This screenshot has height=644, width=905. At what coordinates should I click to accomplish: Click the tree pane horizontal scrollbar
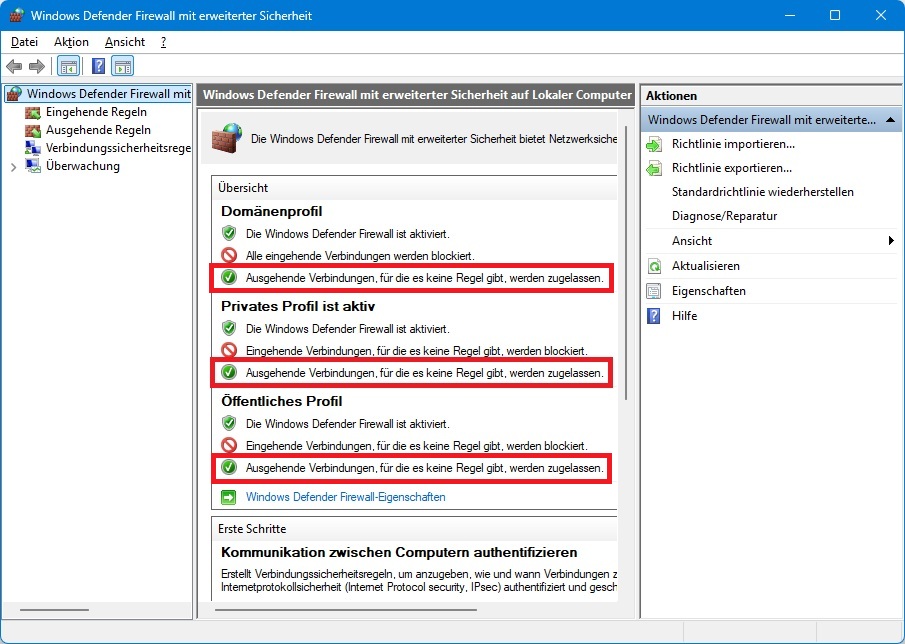pos(54,610)
